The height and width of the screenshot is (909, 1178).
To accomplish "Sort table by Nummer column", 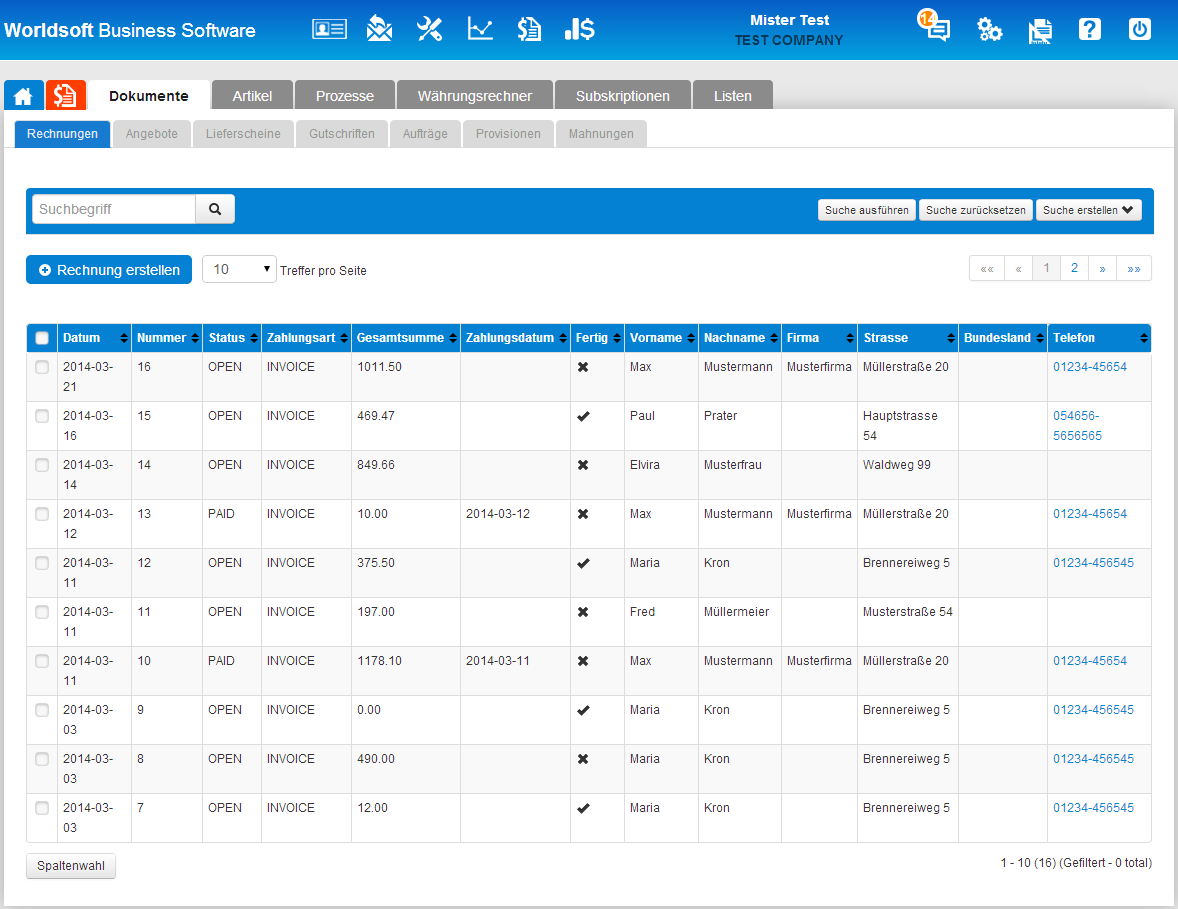I will [x=167, y=338].
